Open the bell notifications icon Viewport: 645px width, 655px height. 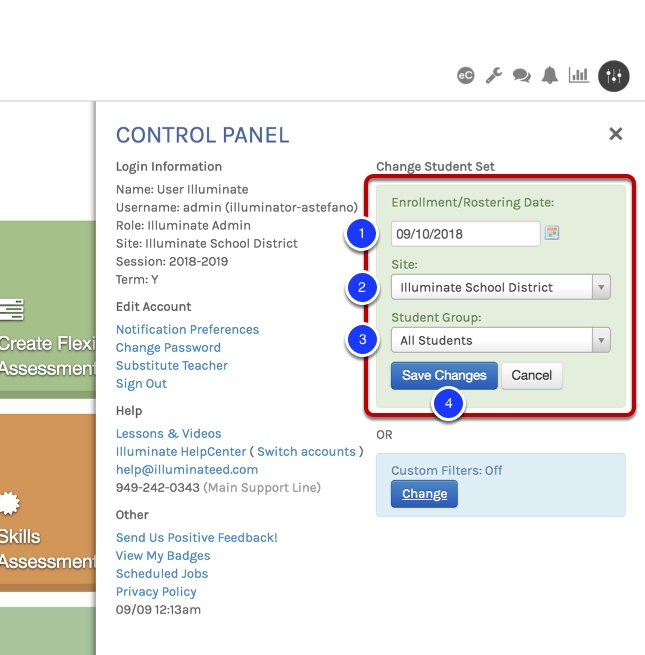pos(550,76)
